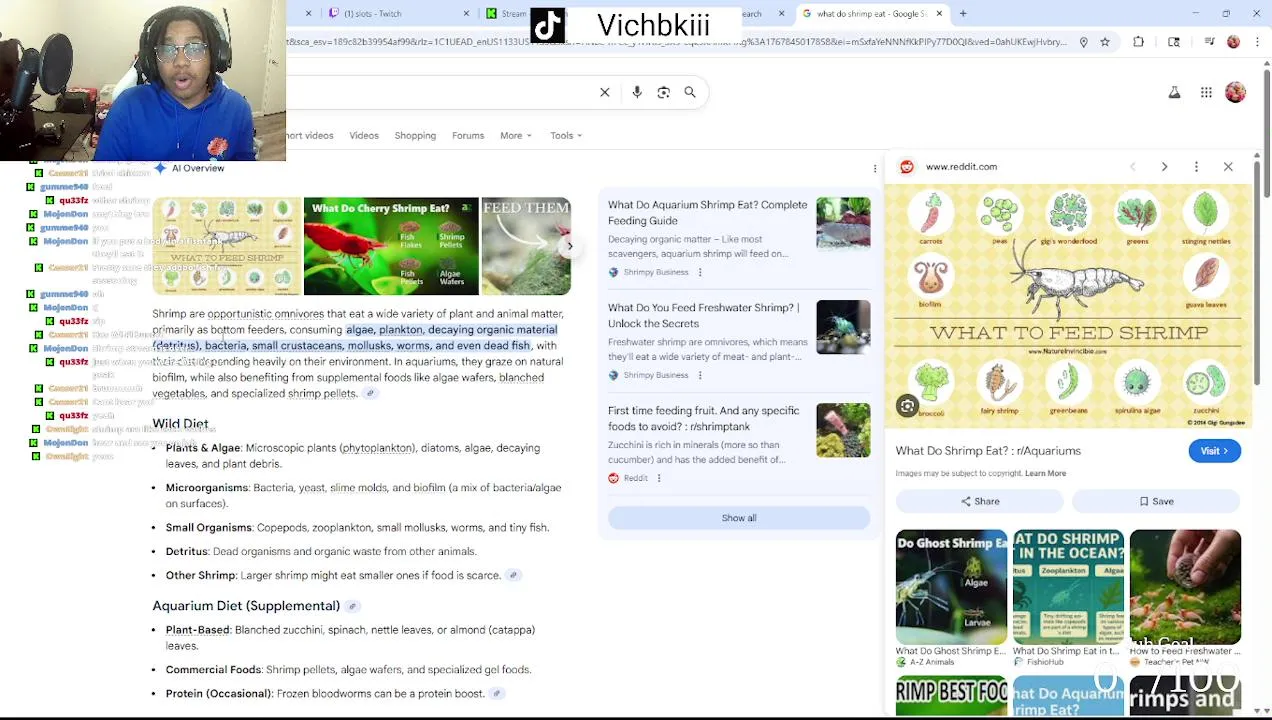The width and height of the screenshot is (1272, 720).
Task: Open more options for Reddit source result
Action: click(659, 478)
